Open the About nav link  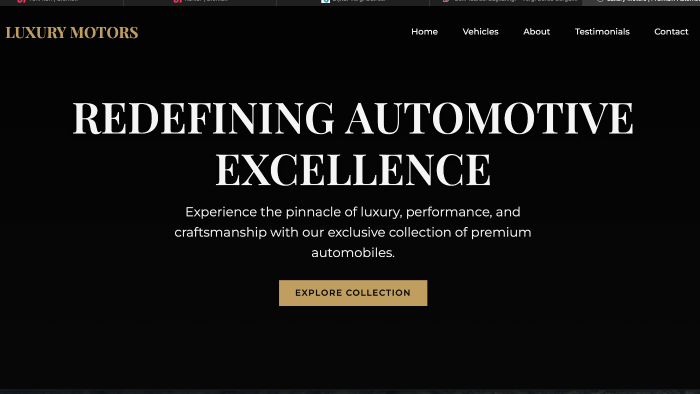[537, 32]
